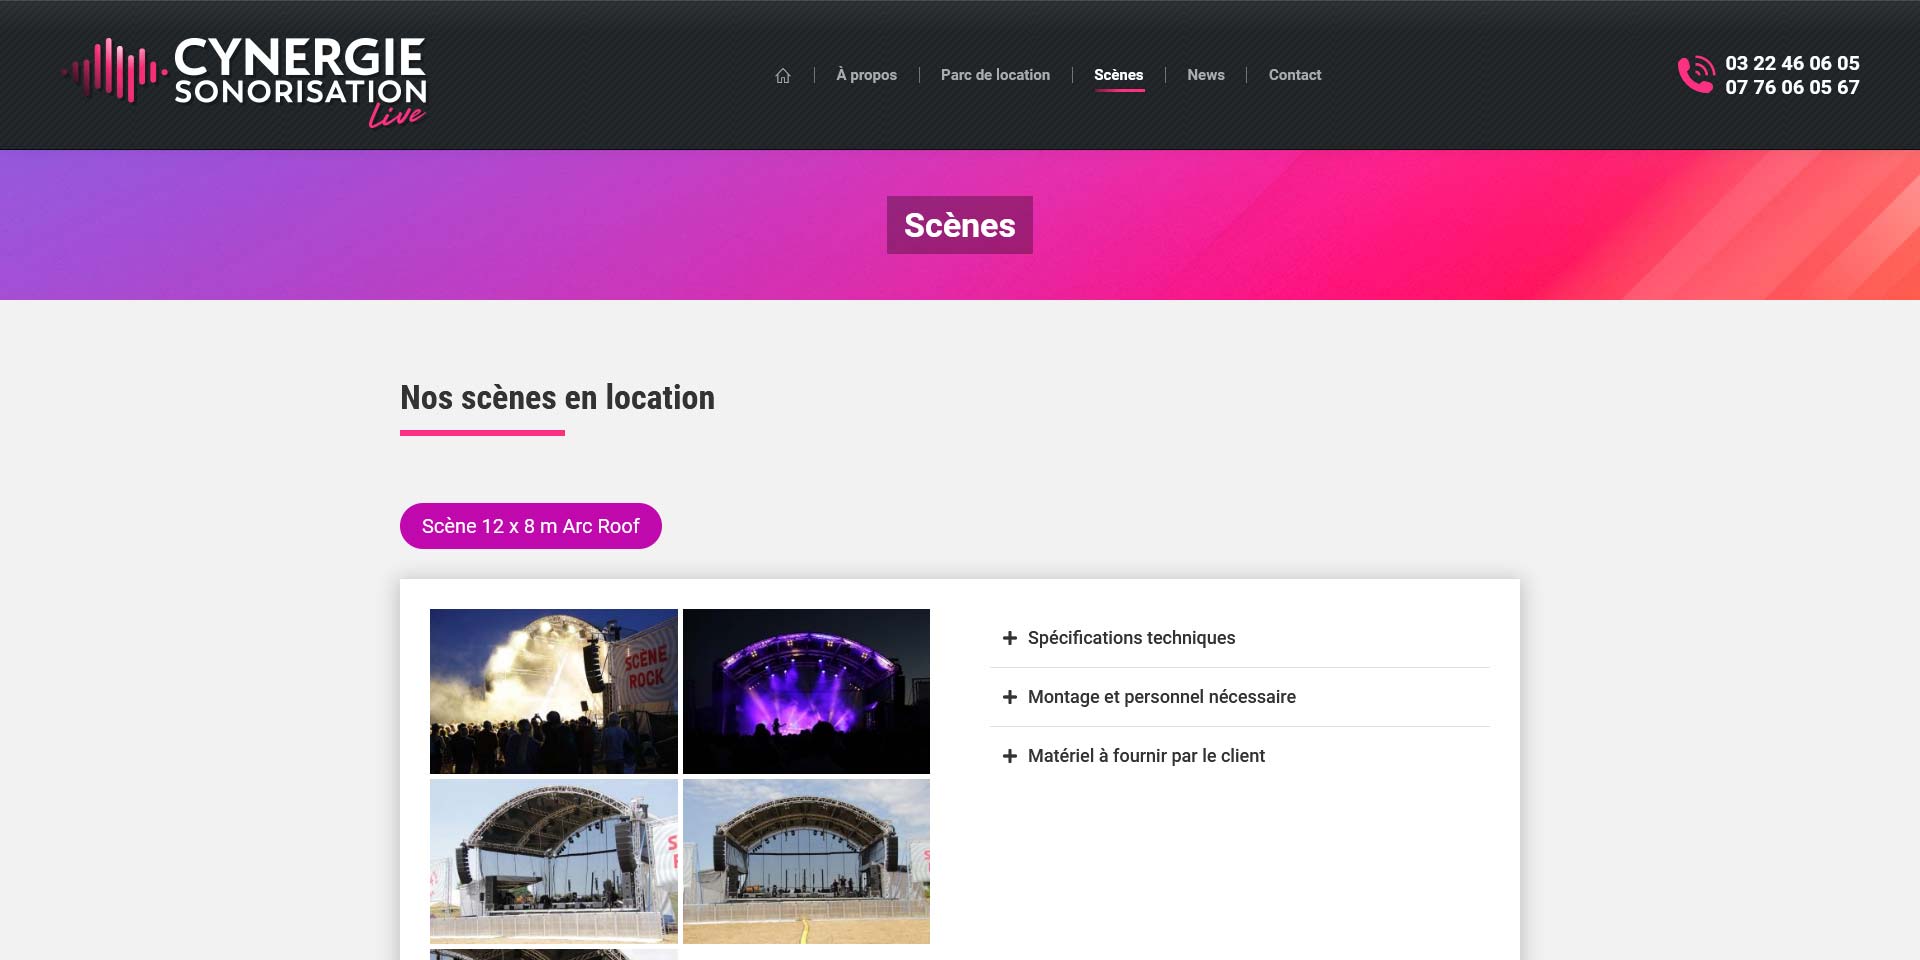Select the Scènes navigation item

1118,75
